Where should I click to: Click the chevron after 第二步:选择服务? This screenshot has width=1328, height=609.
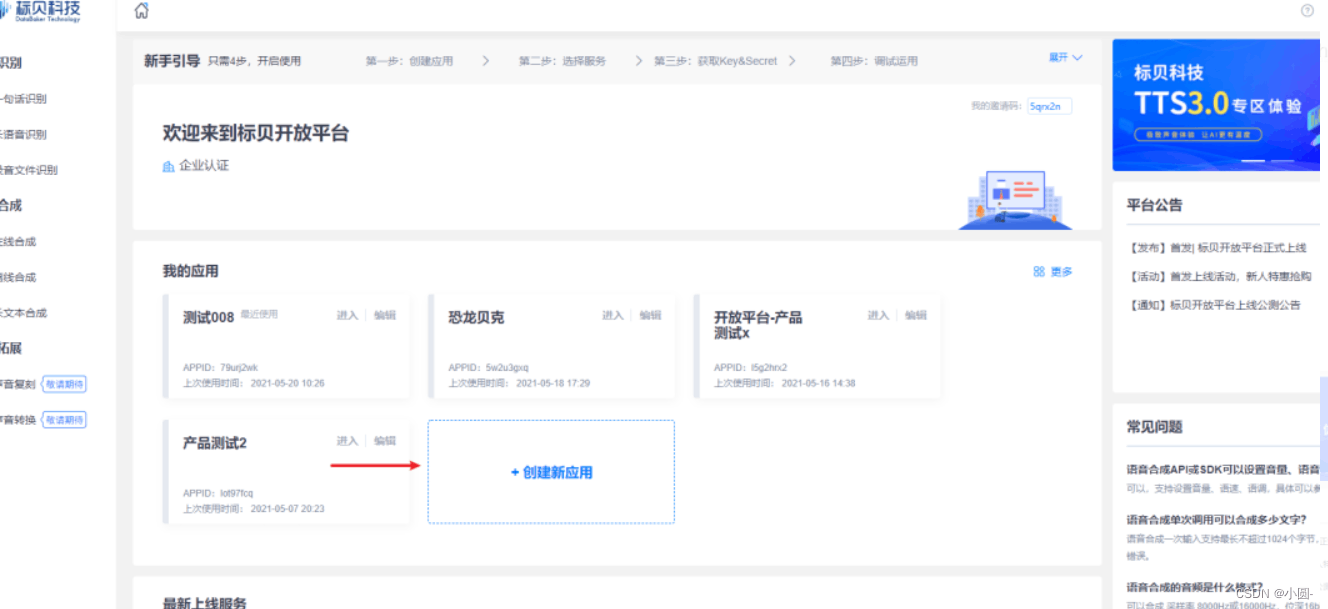[x=639, y=61]
